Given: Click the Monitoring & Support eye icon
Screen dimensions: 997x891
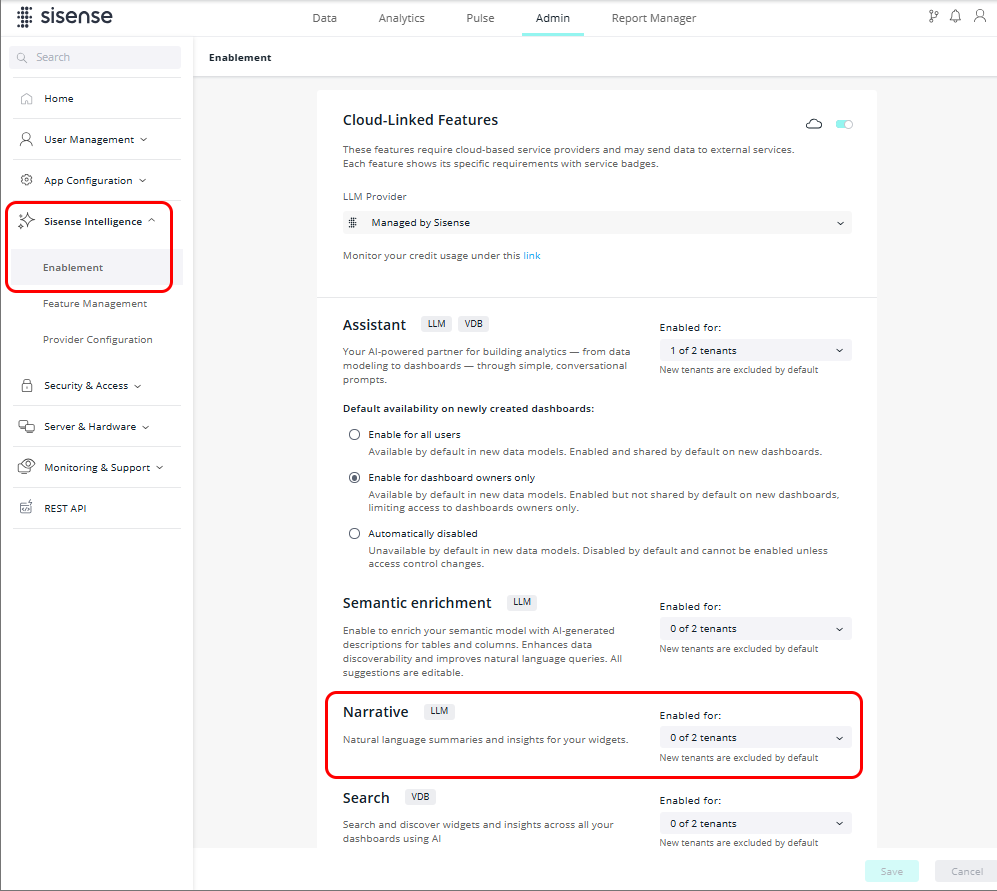Looking at the screenshot, I should [x=27, y=467].
